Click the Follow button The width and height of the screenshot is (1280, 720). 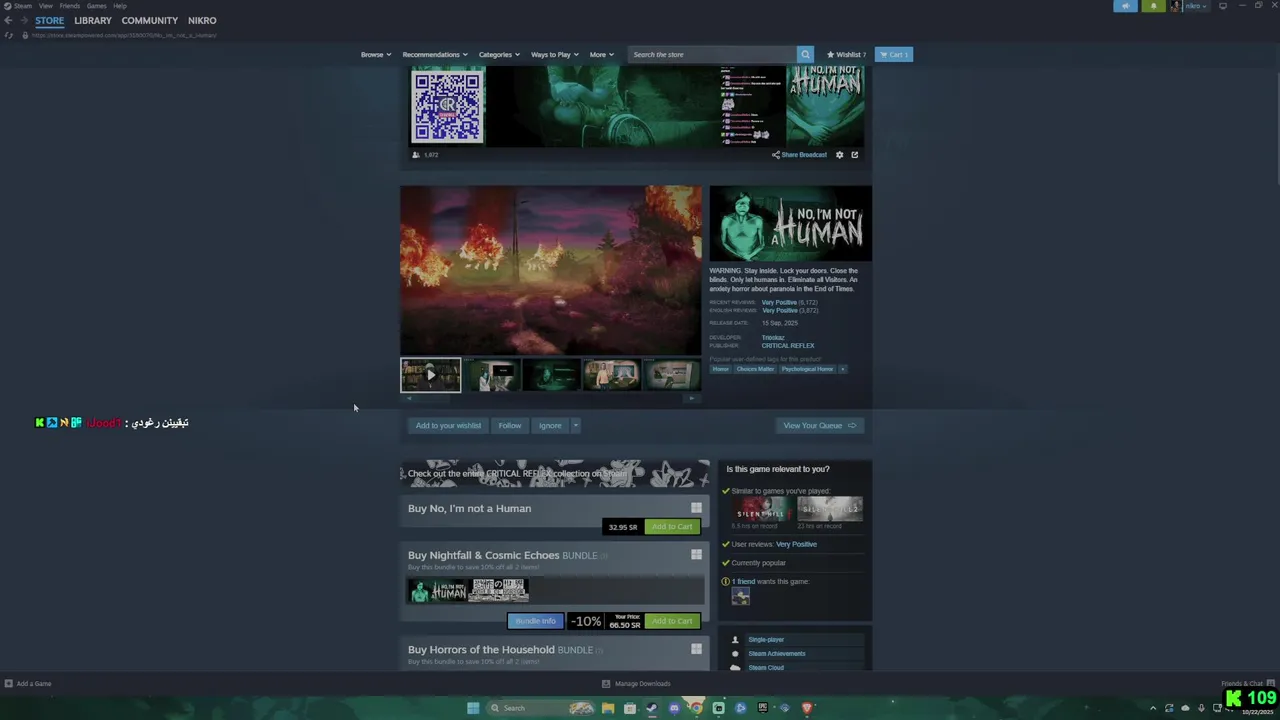510,425
